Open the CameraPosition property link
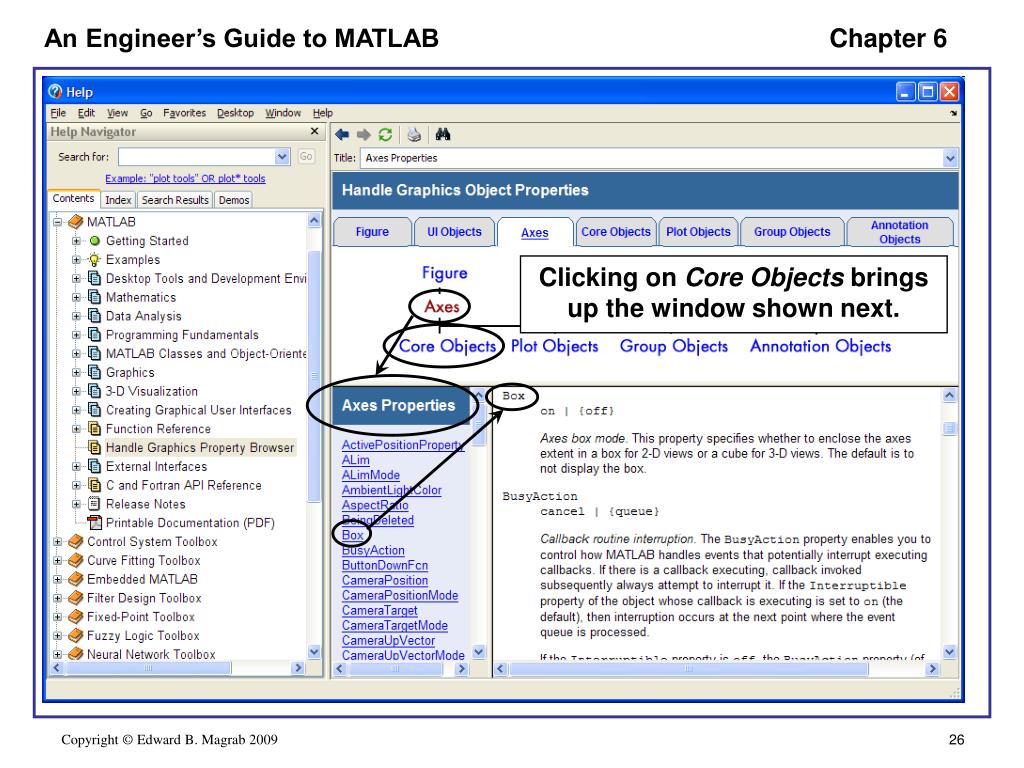 pos(385,580)
